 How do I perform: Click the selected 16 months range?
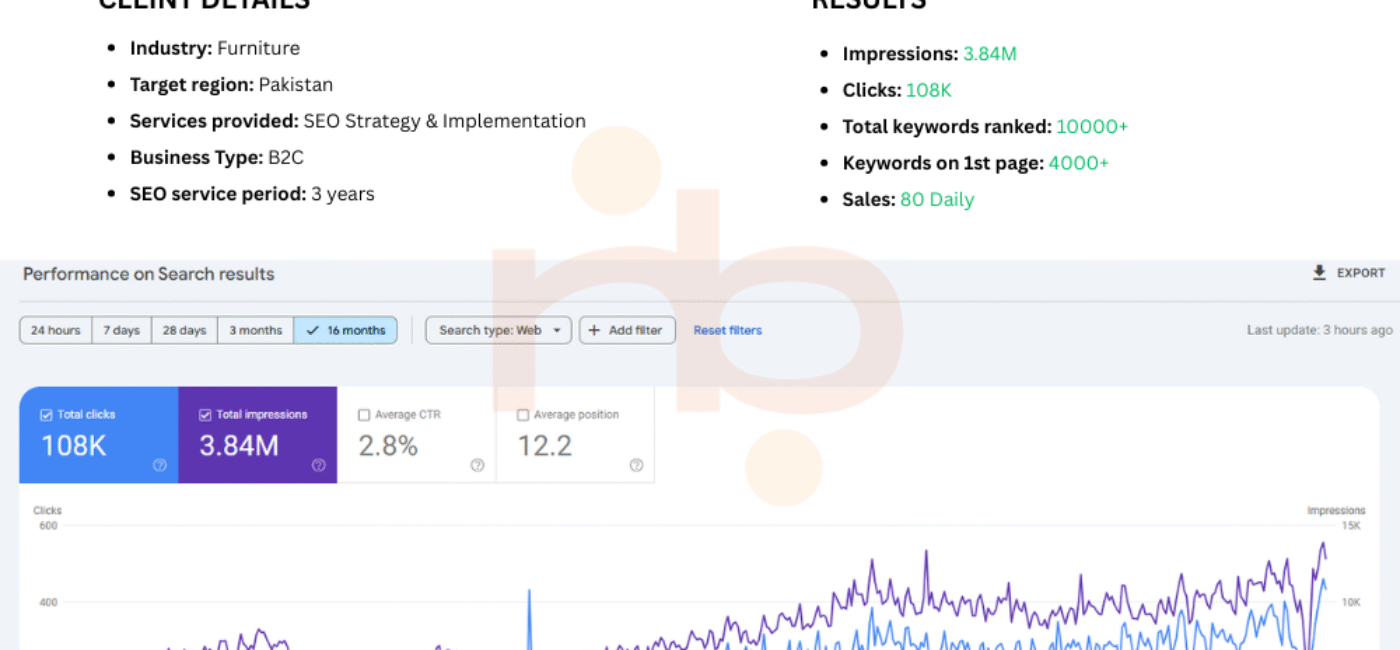345,330
